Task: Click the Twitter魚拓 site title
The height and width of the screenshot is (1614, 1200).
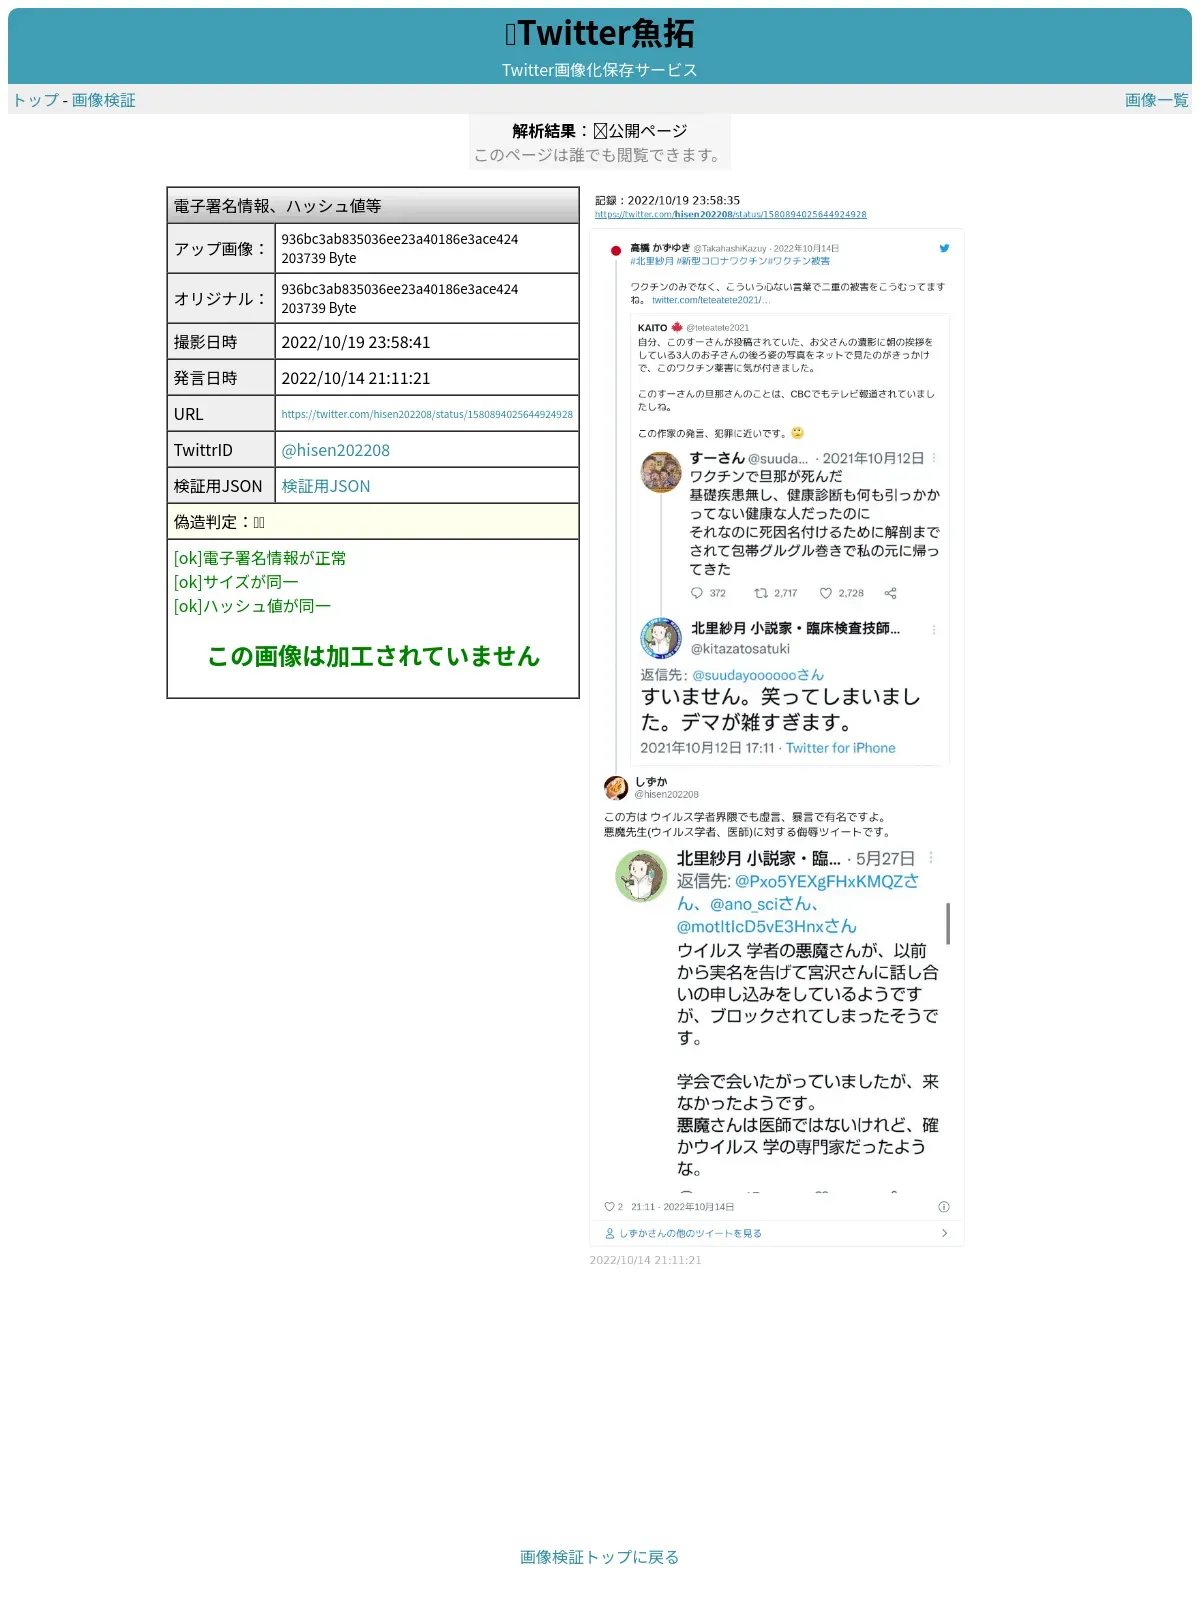Action: (x=599, y=34)
